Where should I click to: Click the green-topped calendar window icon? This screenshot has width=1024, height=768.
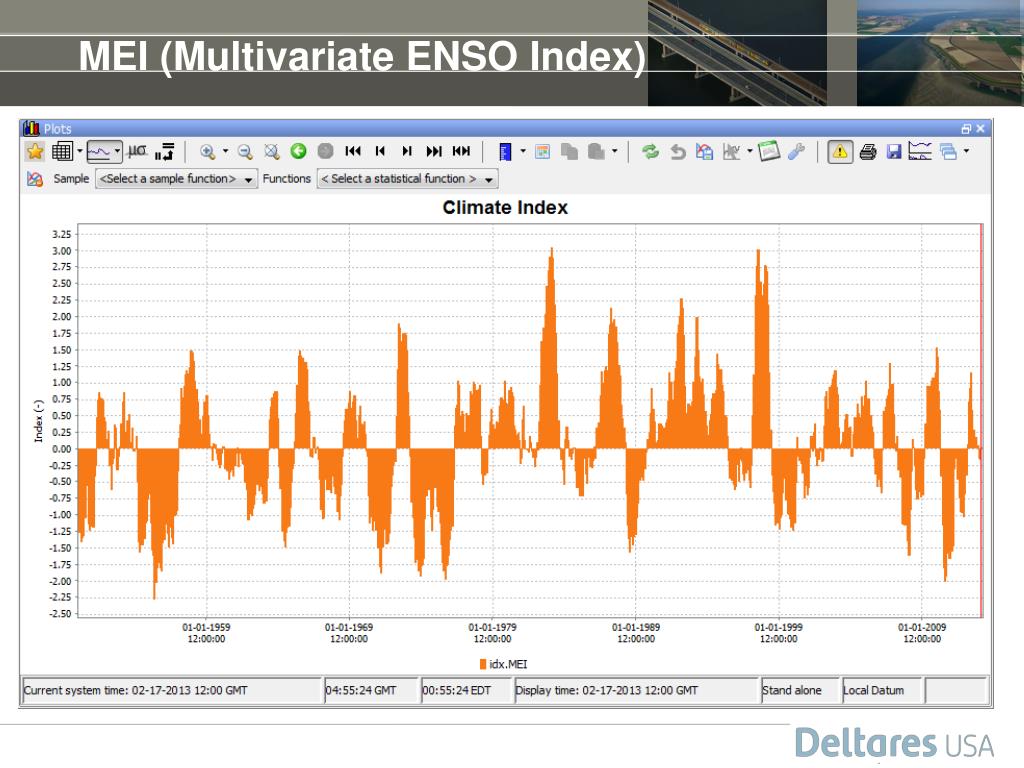click(x=769, y=152)
